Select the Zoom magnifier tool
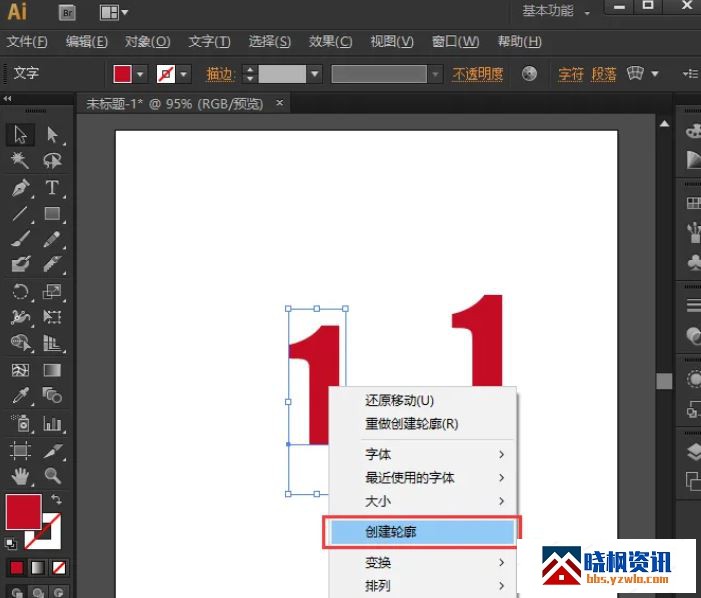Viewport: 701px width, 598px height. [x=52, y=476]
